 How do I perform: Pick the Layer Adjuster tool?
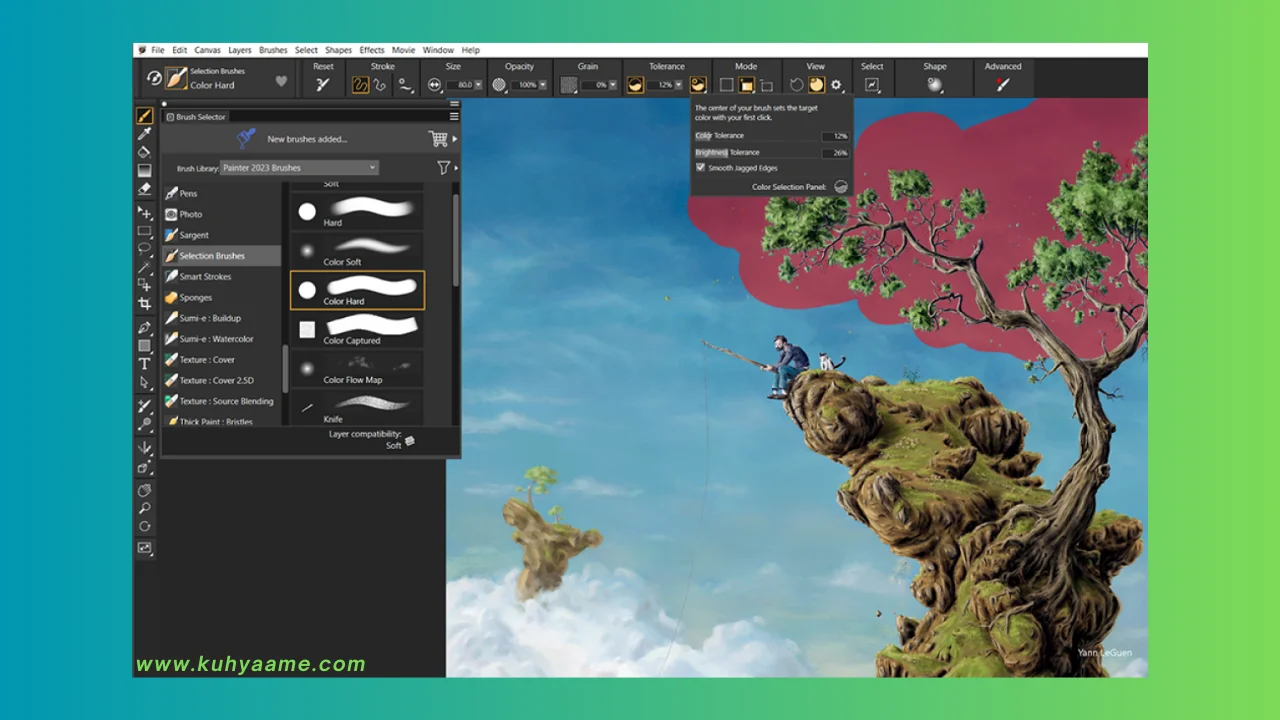[x=144, y=213]
